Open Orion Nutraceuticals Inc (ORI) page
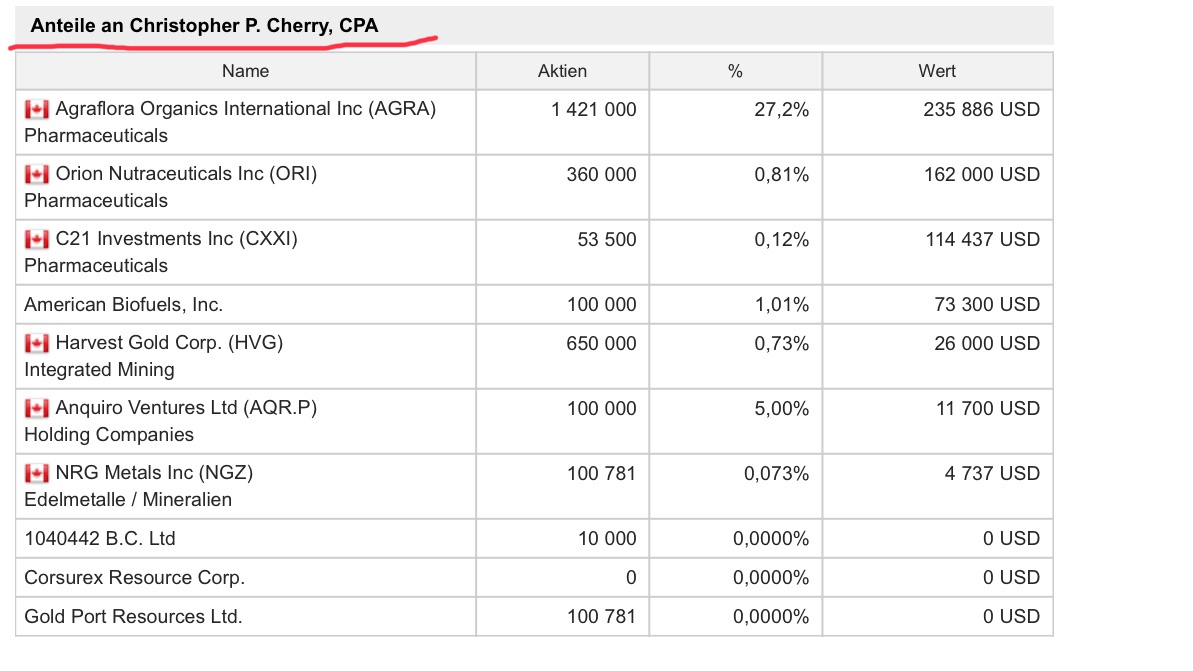 tap(186, 174)
